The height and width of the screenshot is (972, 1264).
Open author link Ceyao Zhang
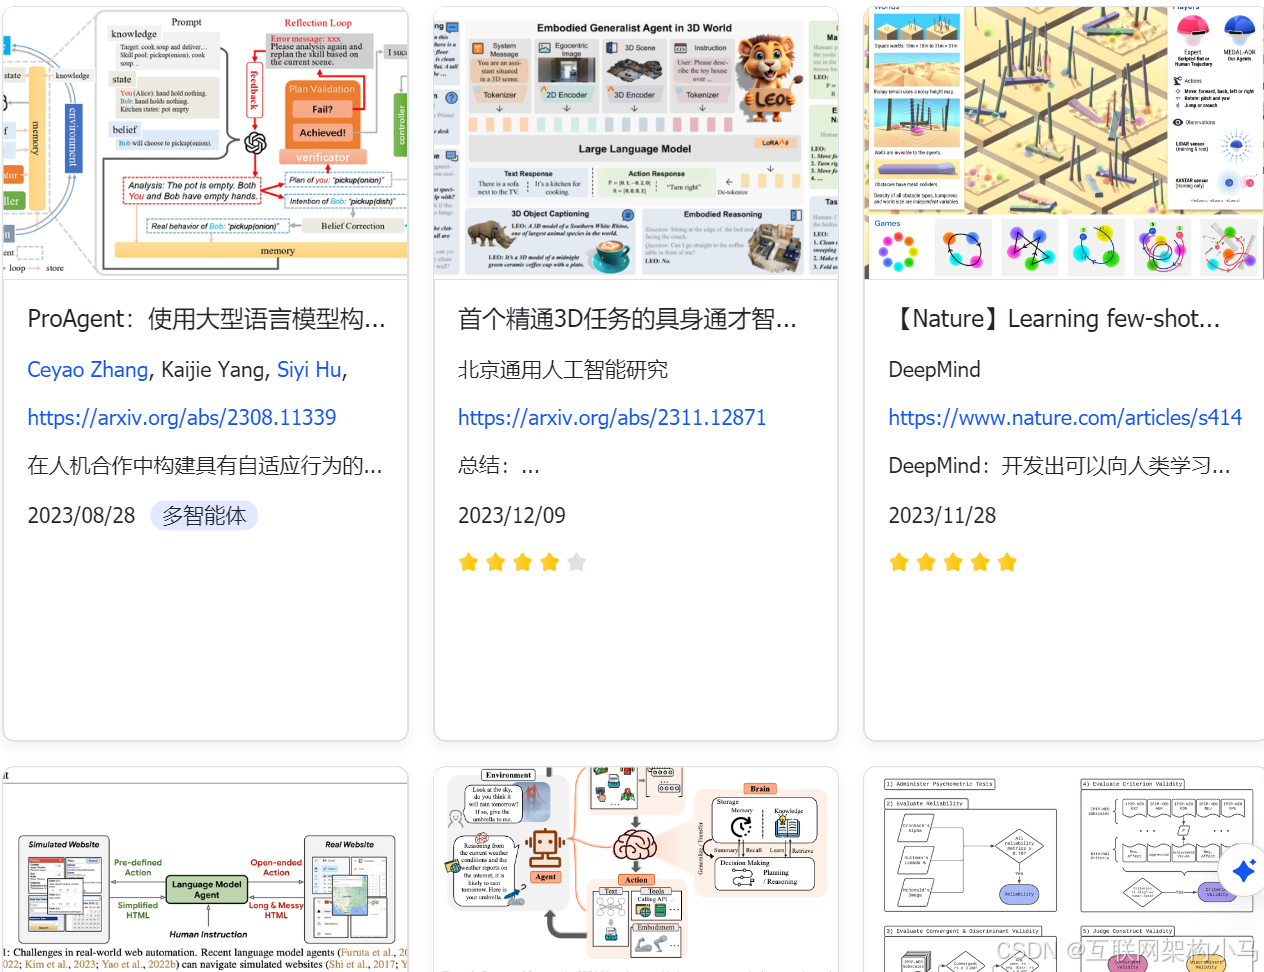point(88,370)
